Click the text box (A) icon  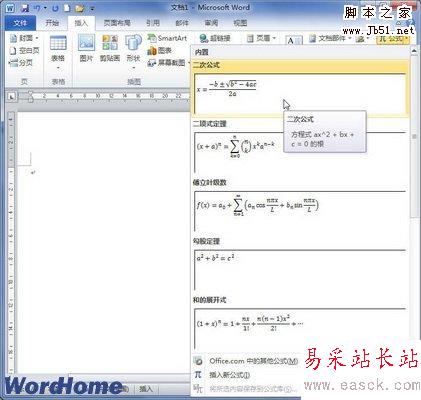294,40
